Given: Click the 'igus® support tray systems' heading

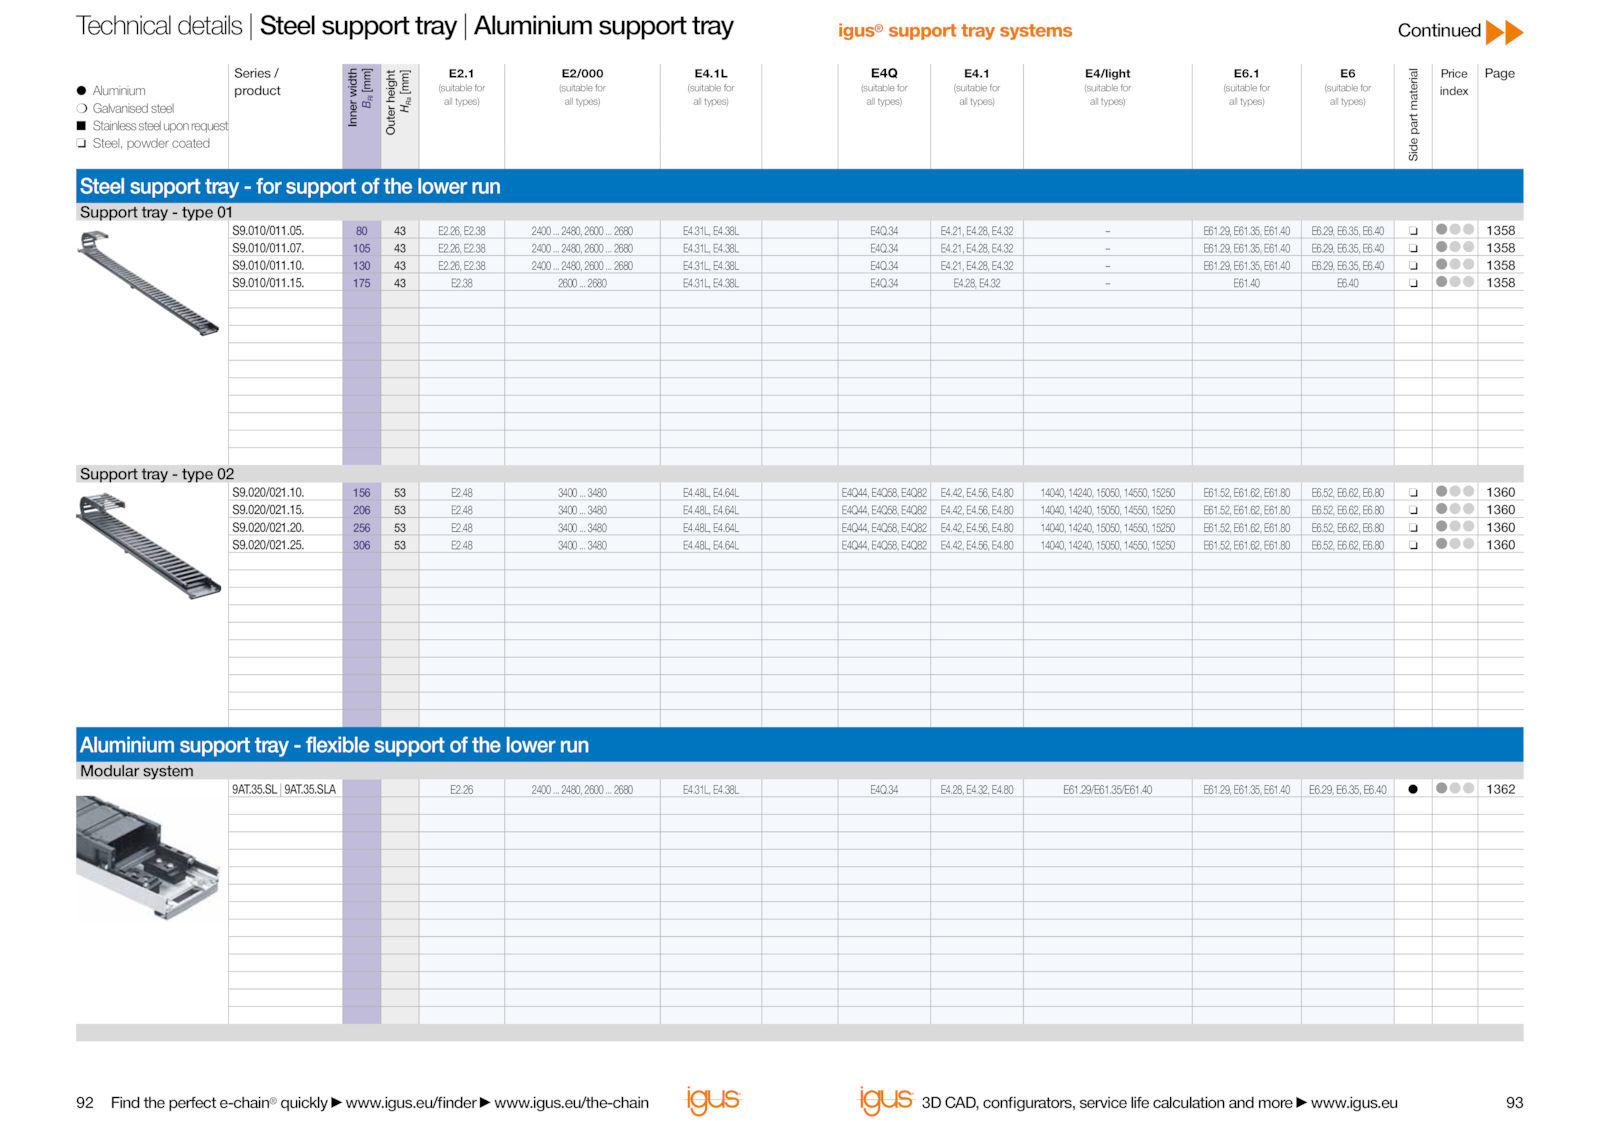Looking at the screenshot, I should click(x=955, y=31).
